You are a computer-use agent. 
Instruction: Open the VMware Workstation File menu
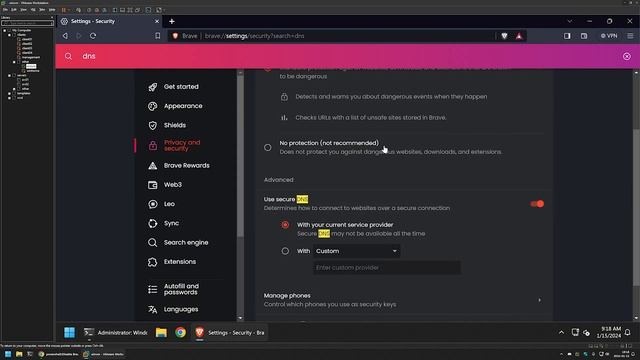click(x=5, y=9)
